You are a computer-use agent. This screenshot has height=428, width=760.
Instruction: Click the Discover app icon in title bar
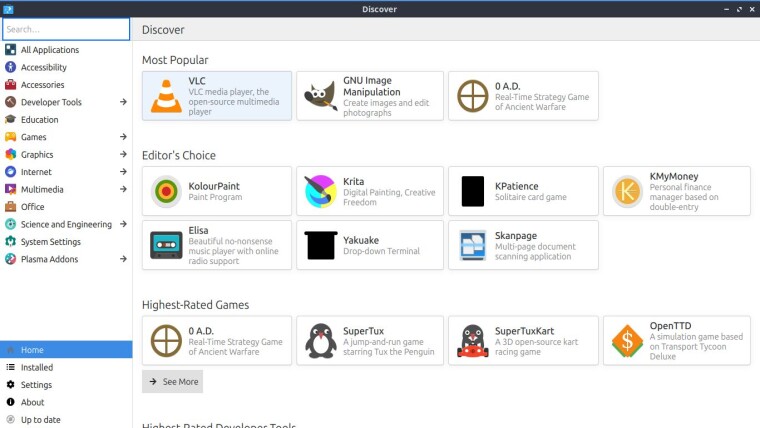8,9
